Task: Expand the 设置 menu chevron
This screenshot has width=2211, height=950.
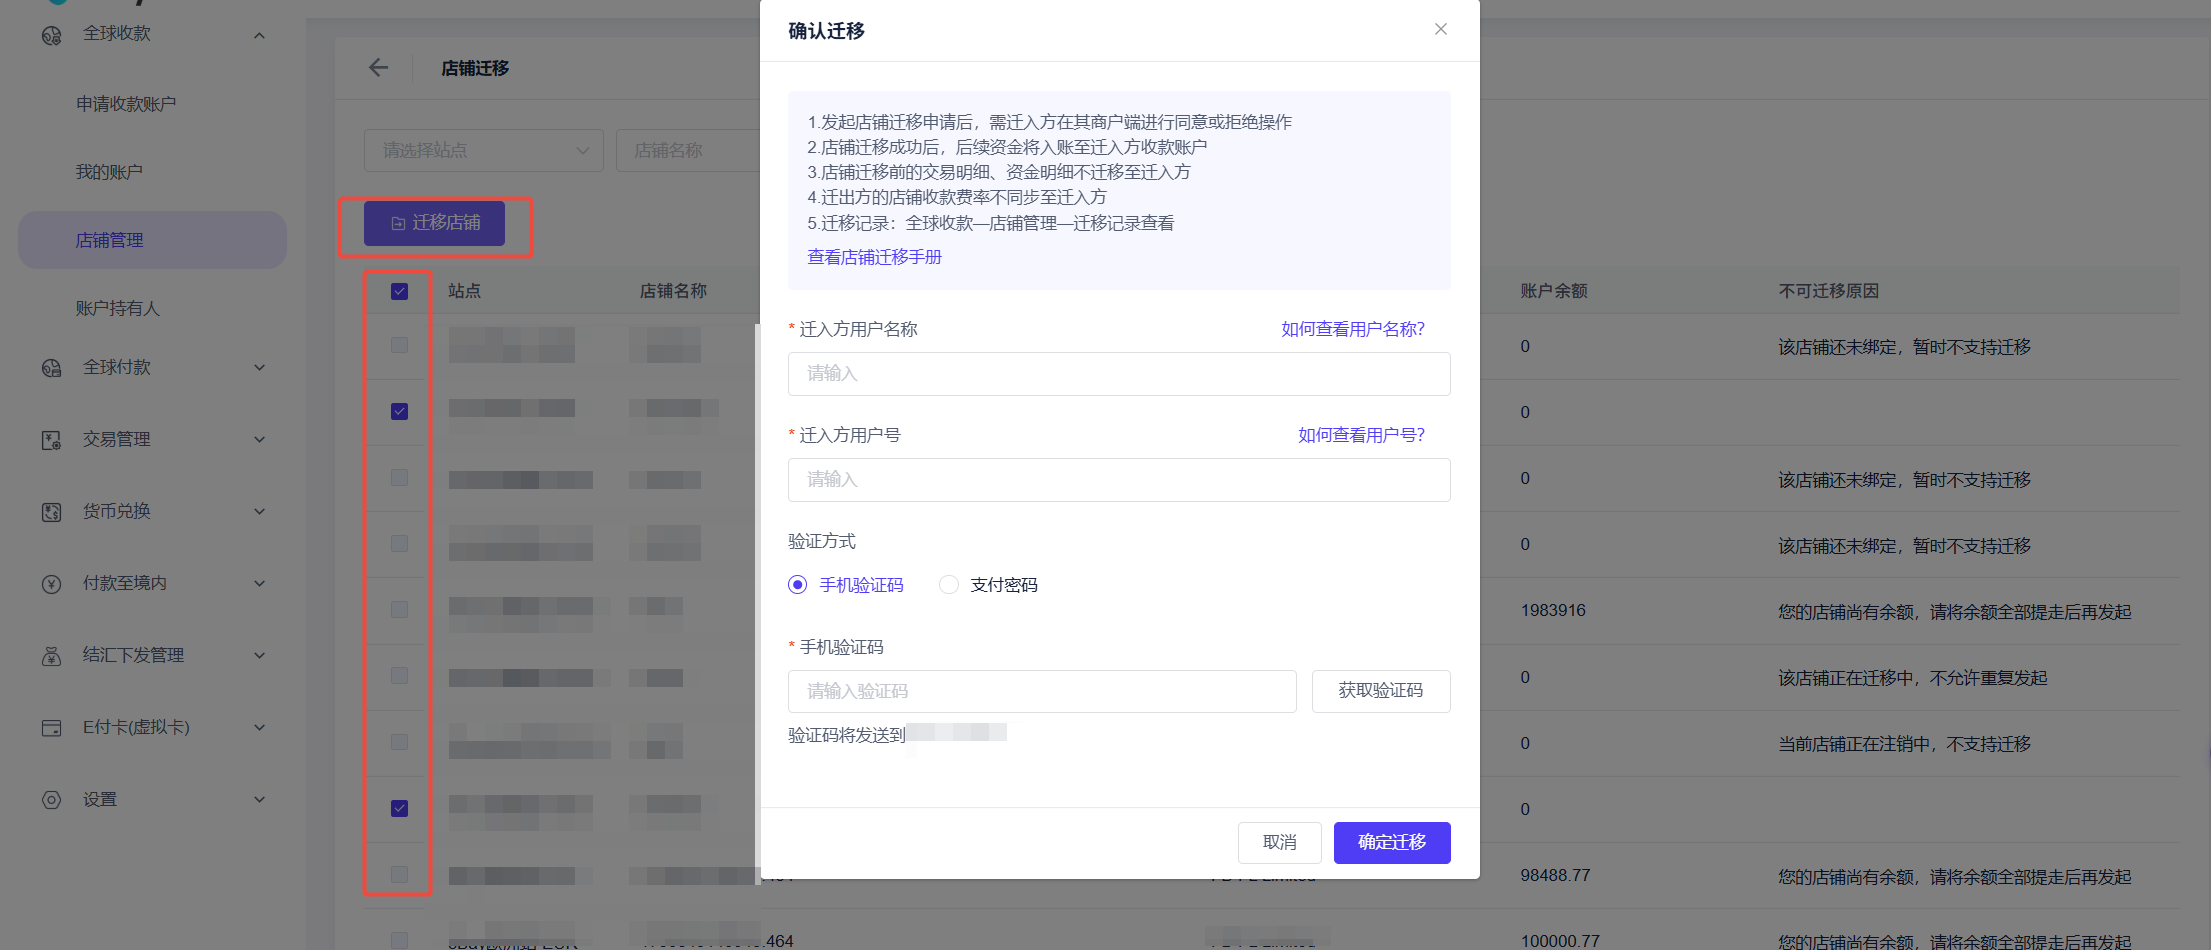Action: [x=259, y=800]
